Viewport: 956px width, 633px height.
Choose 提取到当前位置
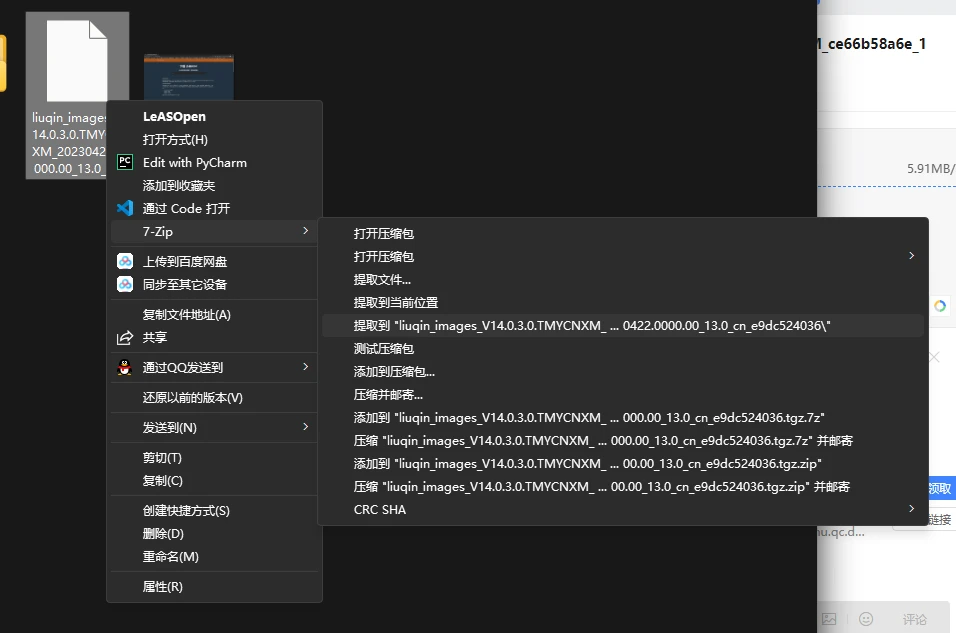click(623, 302)
